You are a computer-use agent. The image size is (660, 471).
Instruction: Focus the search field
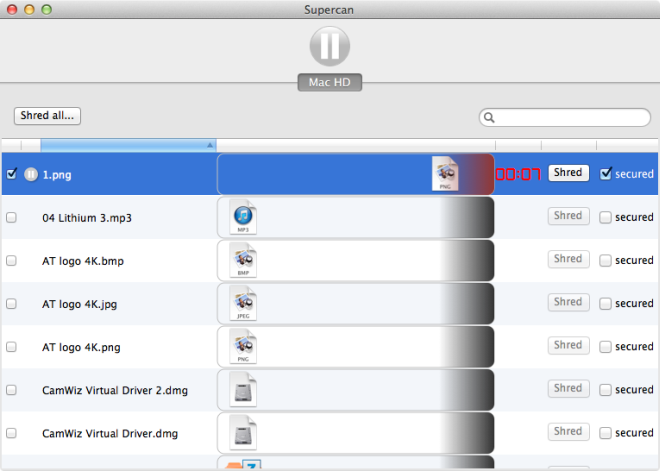[x=565, y=117]
